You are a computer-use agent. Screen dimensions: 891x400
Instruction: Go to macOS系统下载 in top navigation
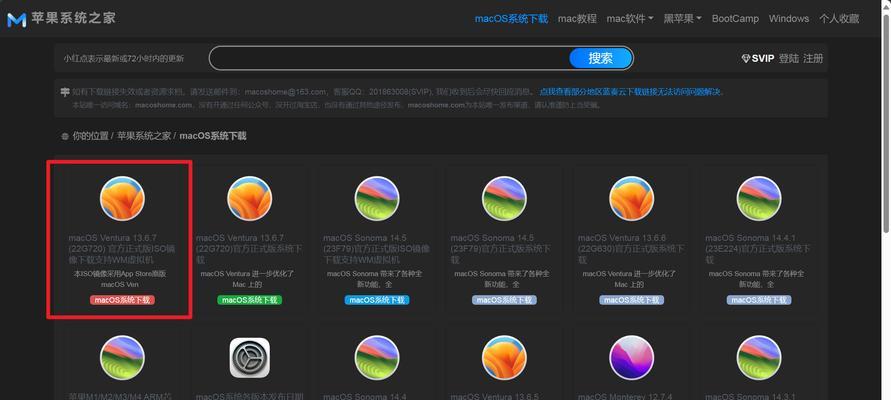click(511, 19)
